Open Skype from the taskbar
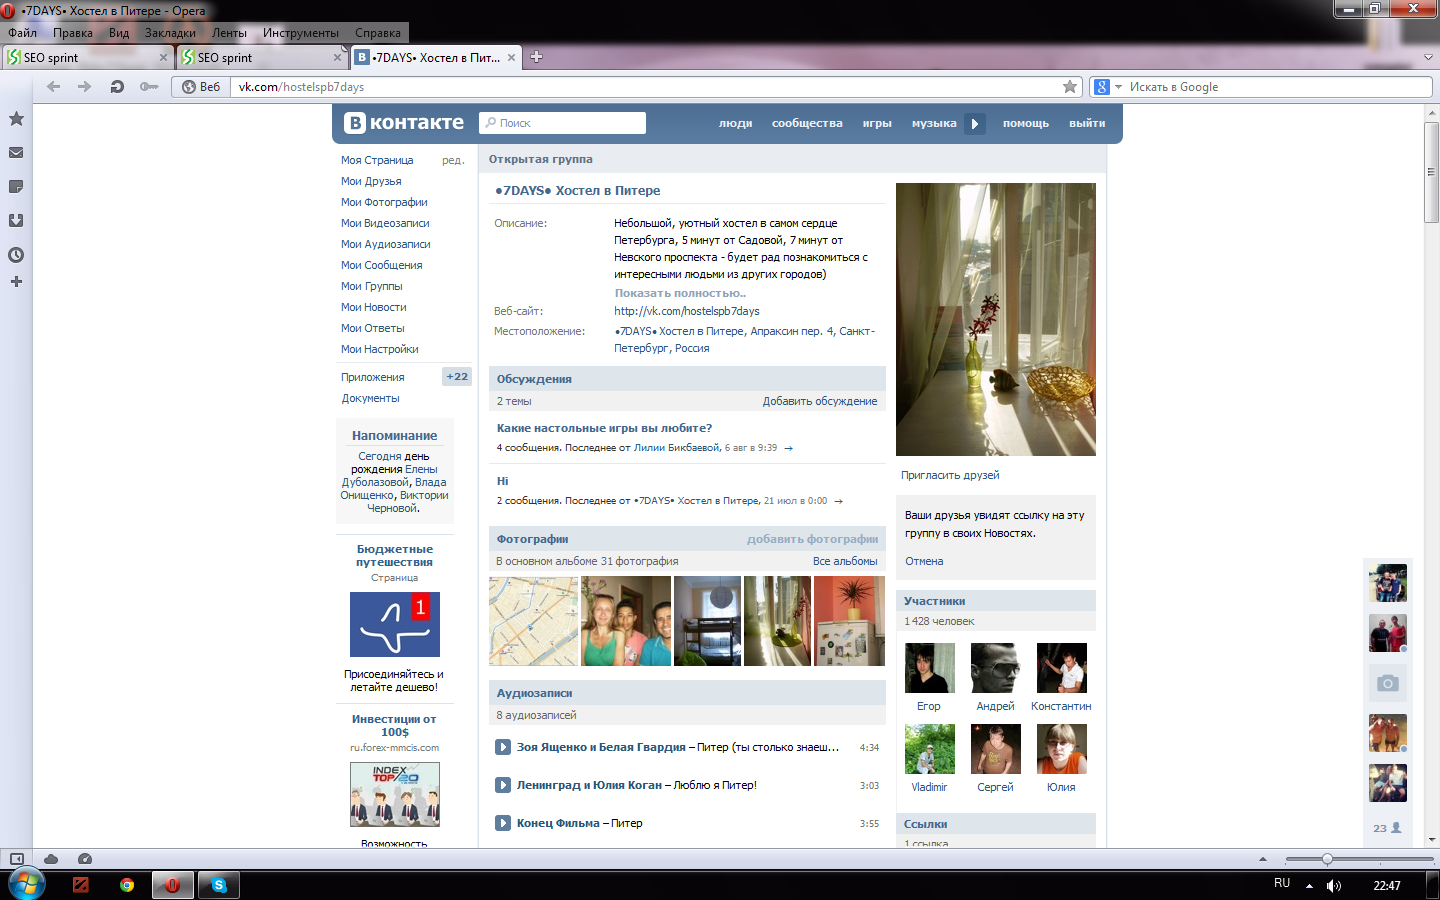This screenshot has width=1440, height=900. (219, 885)
